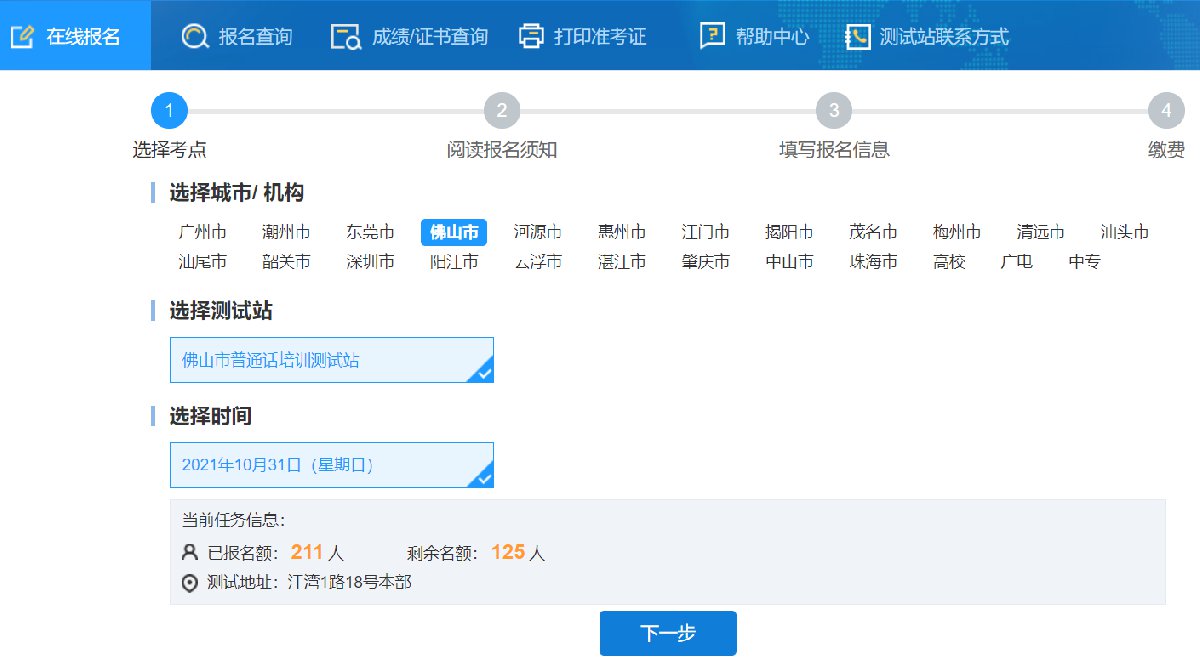This screenshot has height=669, width=1200.
Task: Click the 测试站联系方式 phone book icon
Action: pyautogui.click(x=857, y=37)
